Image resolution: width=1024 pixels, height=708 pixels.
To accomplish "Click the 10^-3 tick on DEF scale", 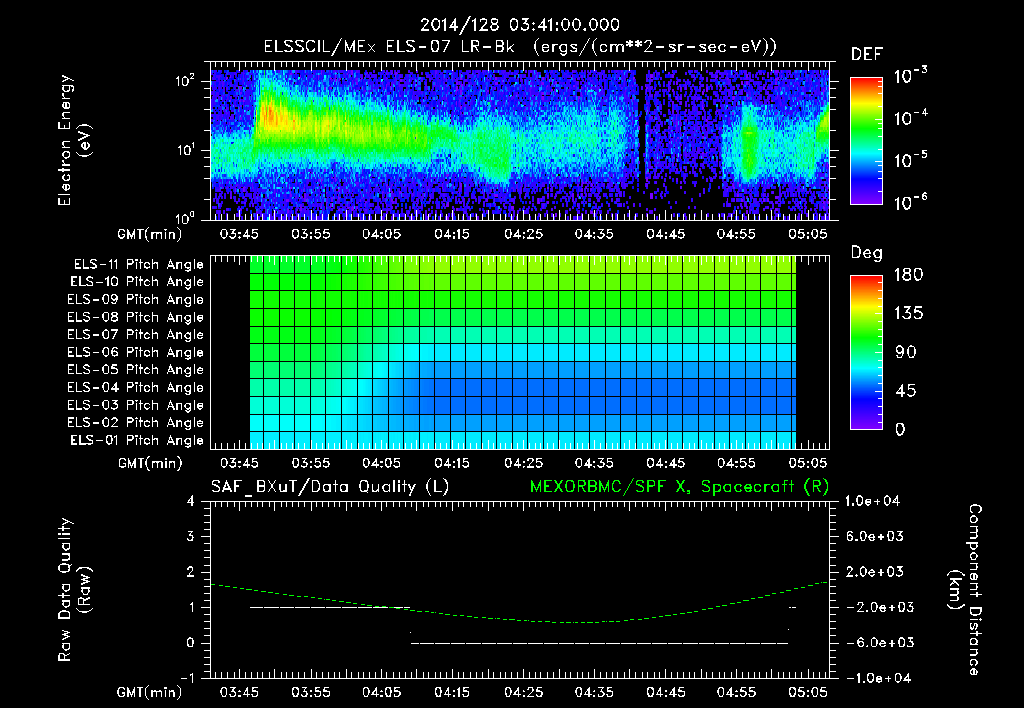I will pos(910,76).
